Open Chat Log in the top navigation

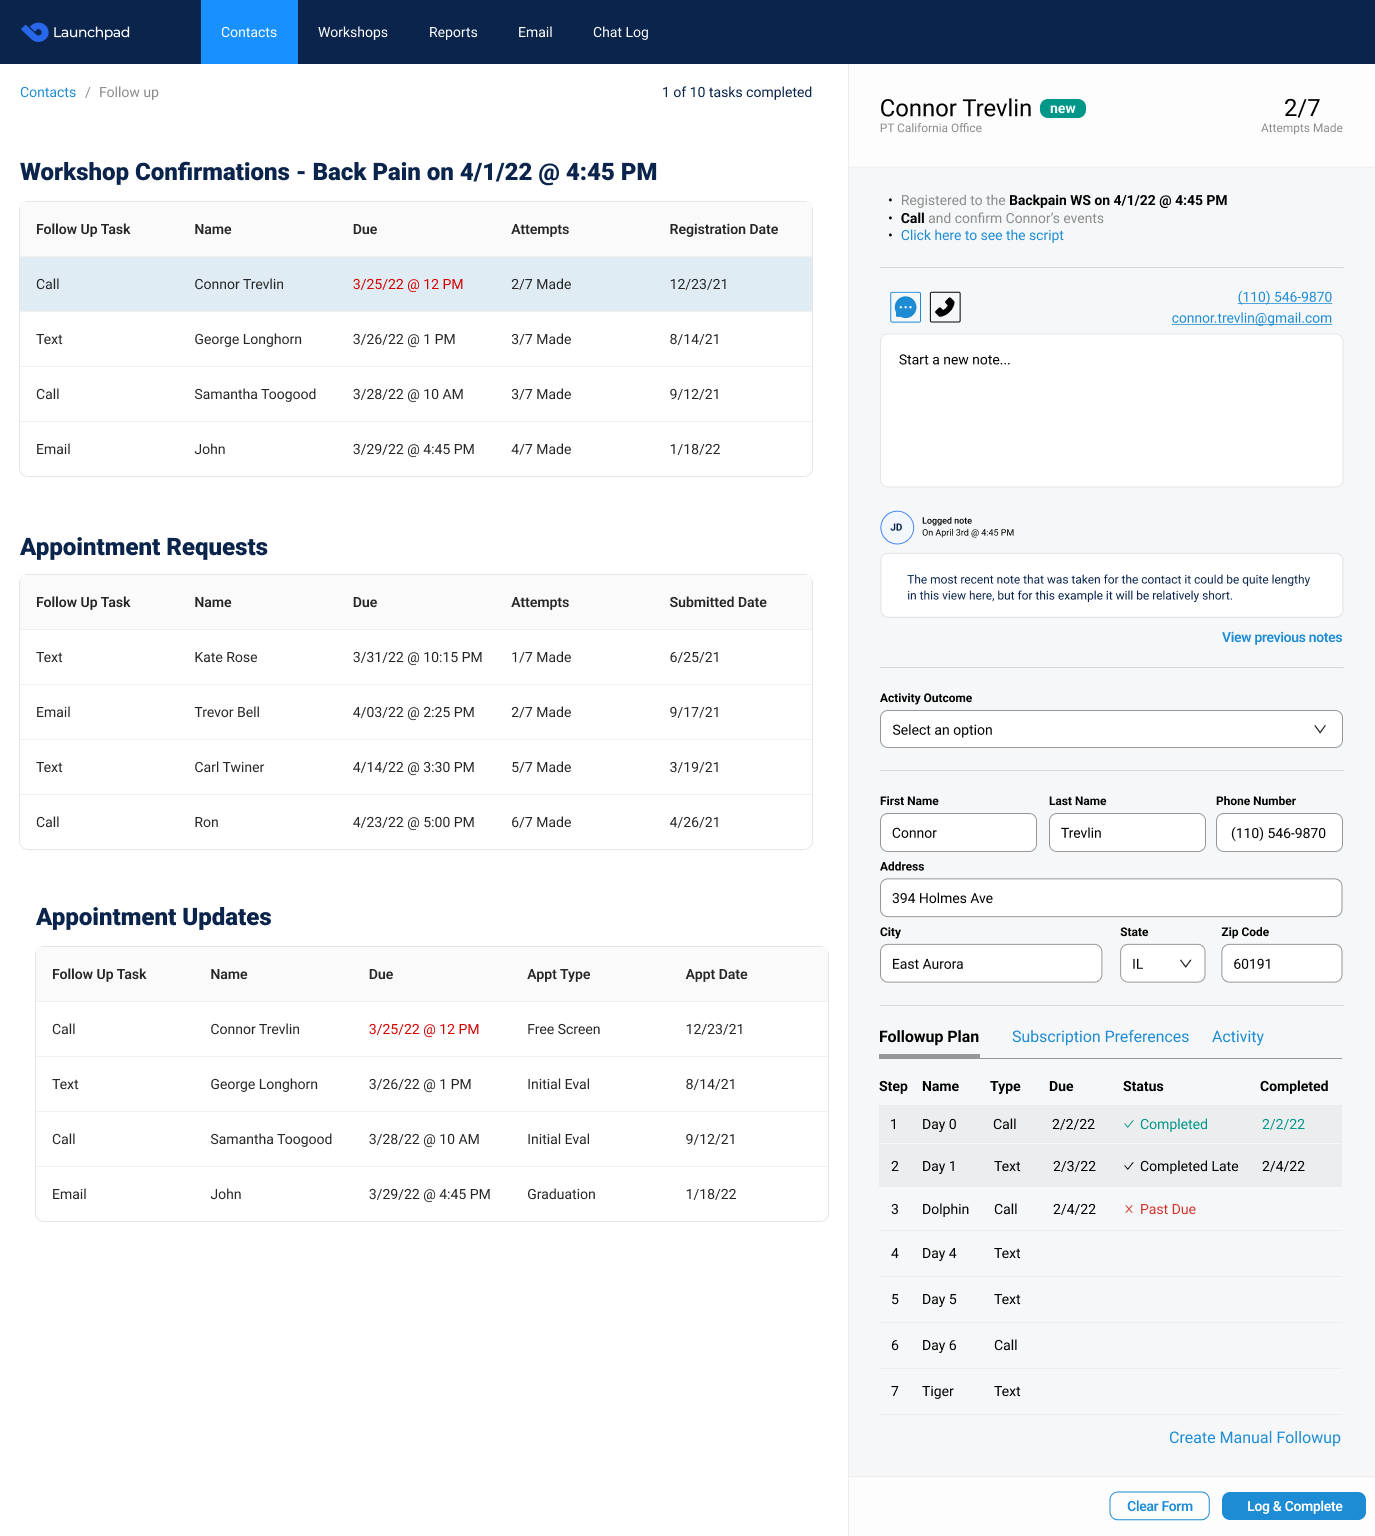point(619,31)
